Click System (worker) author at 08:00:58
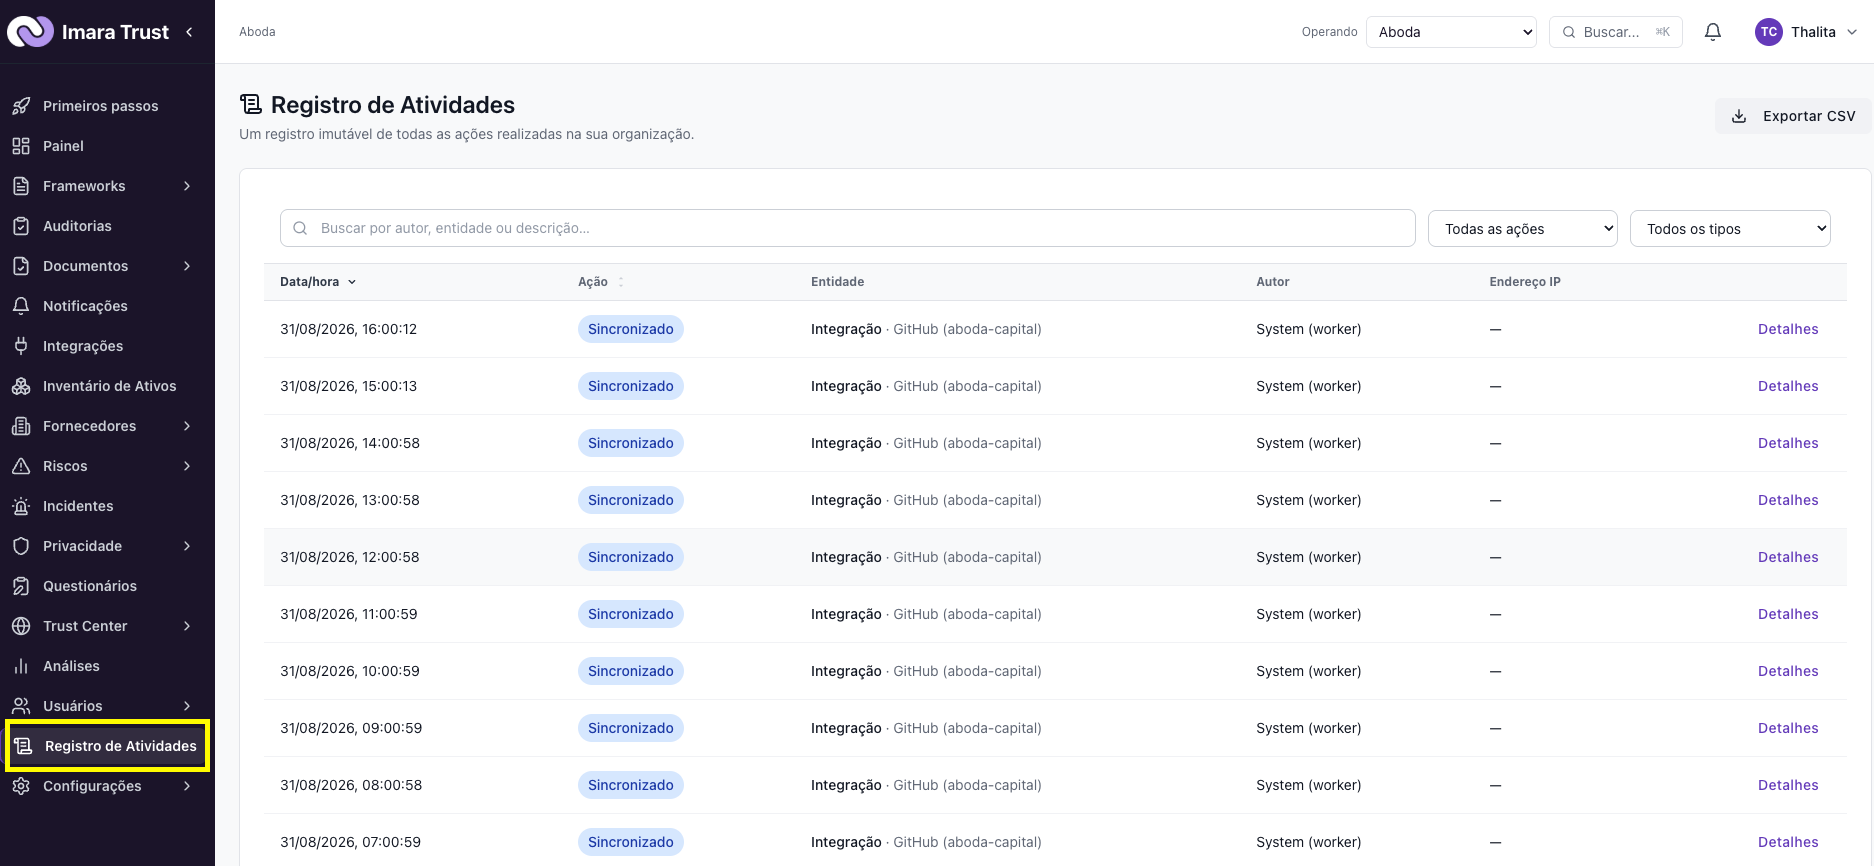 click(x=1309, y=785)
